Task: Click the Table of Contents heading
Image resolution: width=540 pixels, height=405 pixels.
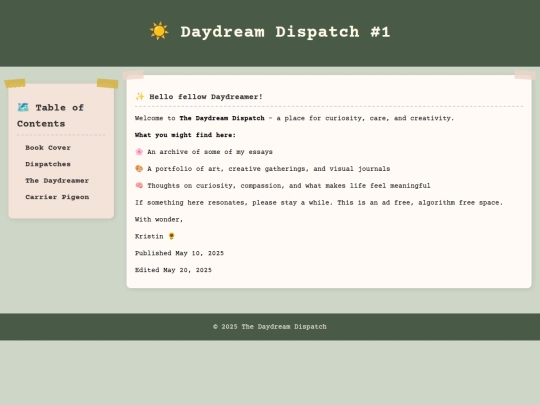Action: (51, 115)
